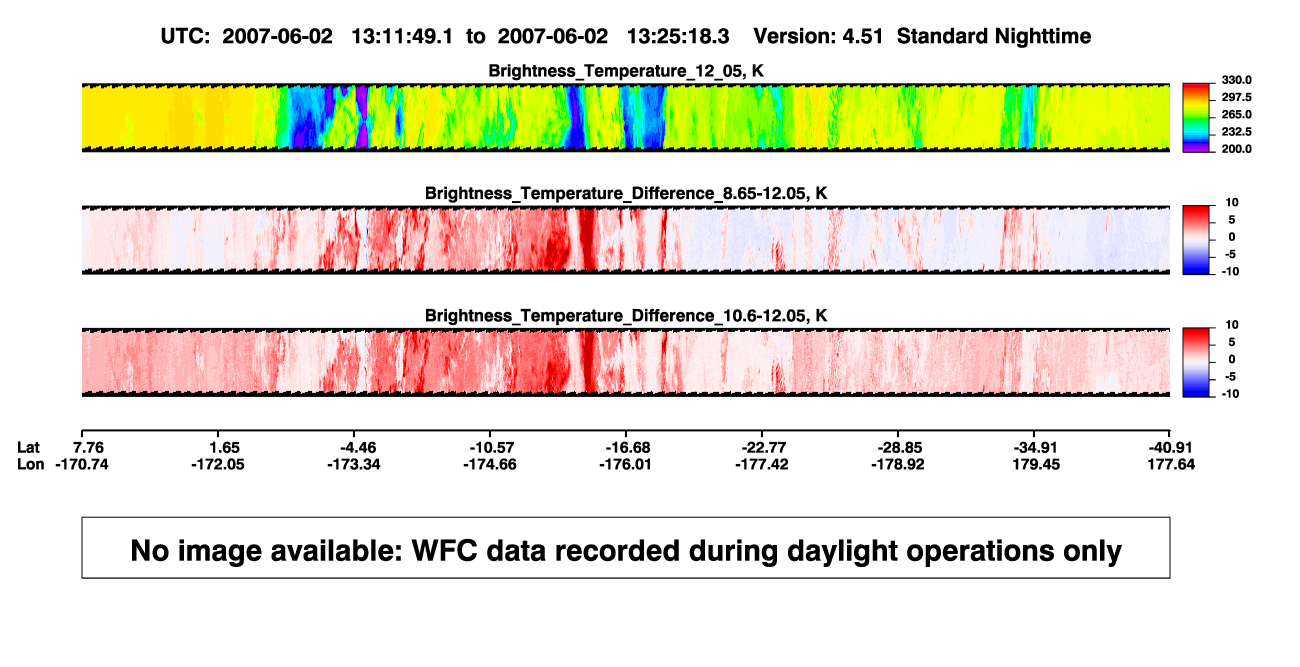This screenshot has height=667, width=1300.
Task: Click the 'Lat' axis row label
Action: [x=30, y=447]
